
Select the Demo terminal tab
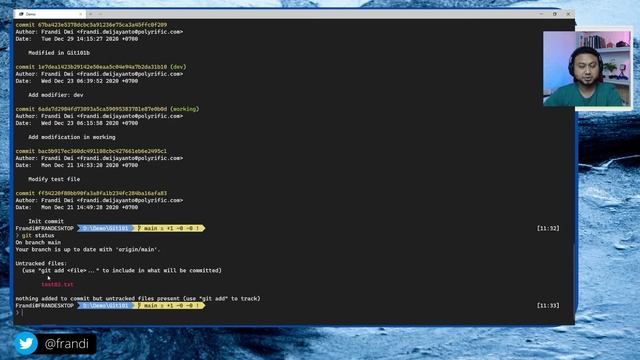[49, 14]
